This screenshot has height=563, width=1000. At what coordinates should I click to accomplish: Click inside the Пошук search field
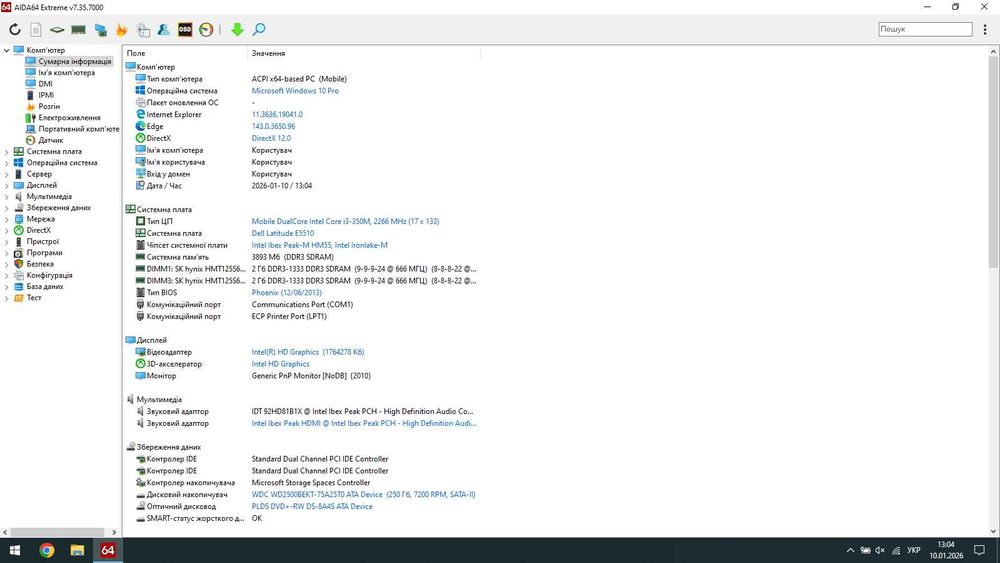925,29
